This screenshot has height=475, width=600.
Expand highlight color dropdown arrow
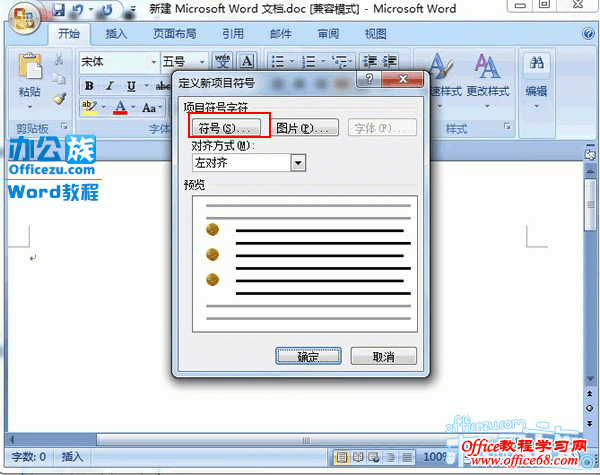[x=104, y=108]
